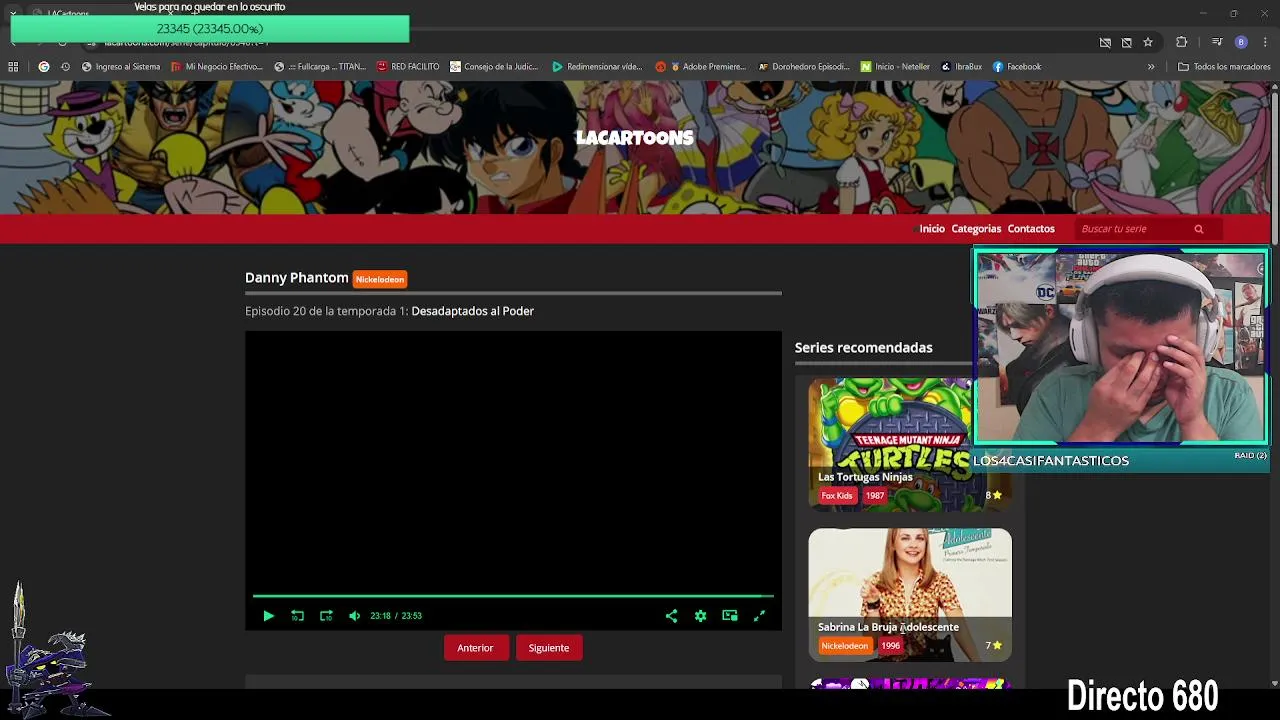Select the Fox Kids tag

point(837,496)
